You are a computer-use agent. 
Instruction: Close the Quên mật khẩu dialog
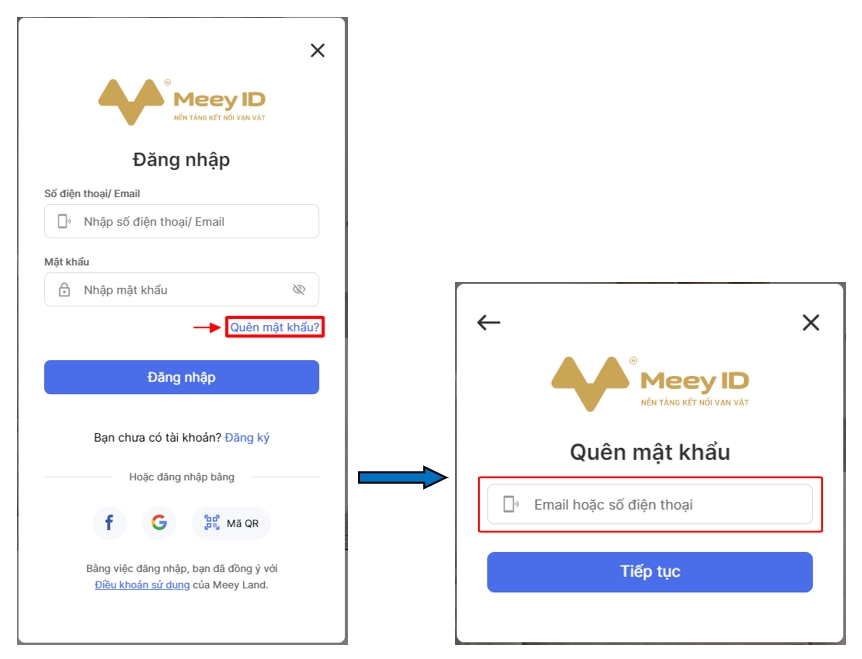pos(811,322)
